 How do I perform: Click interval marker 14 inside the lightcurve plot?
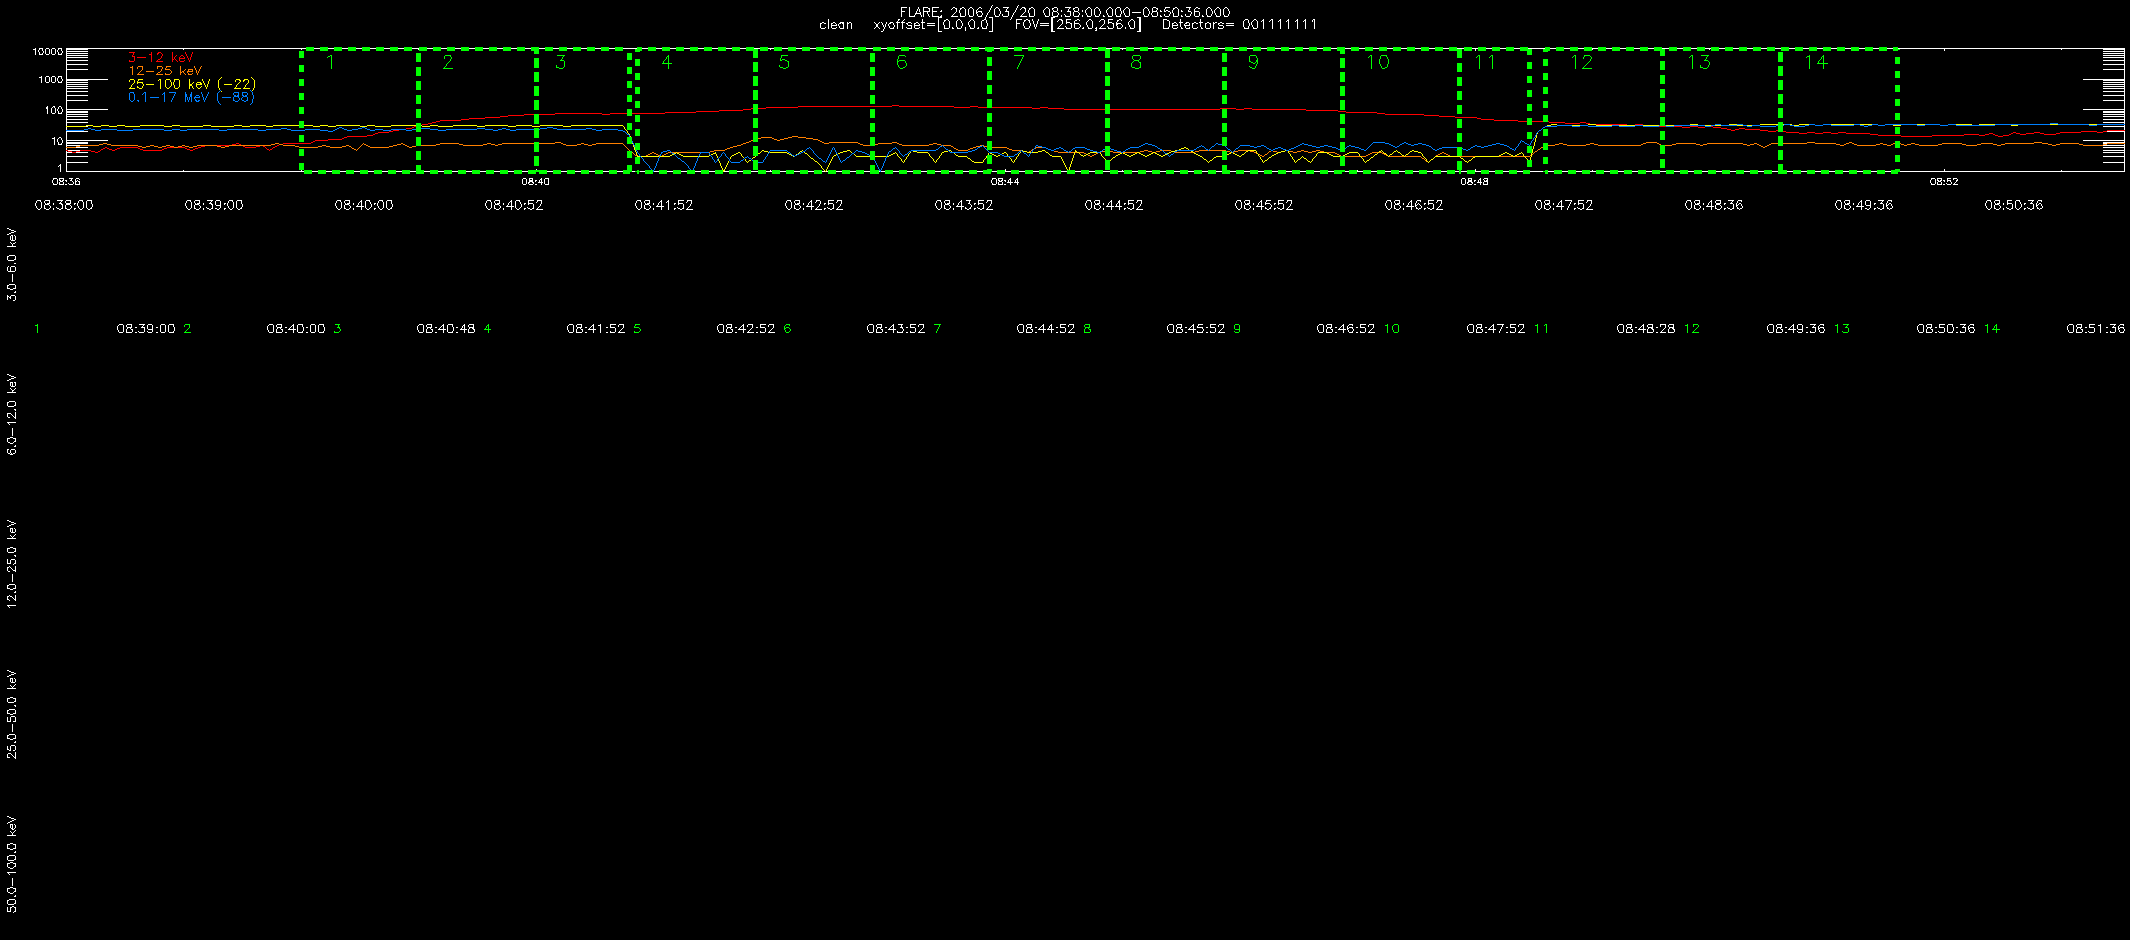point(1815,62)
